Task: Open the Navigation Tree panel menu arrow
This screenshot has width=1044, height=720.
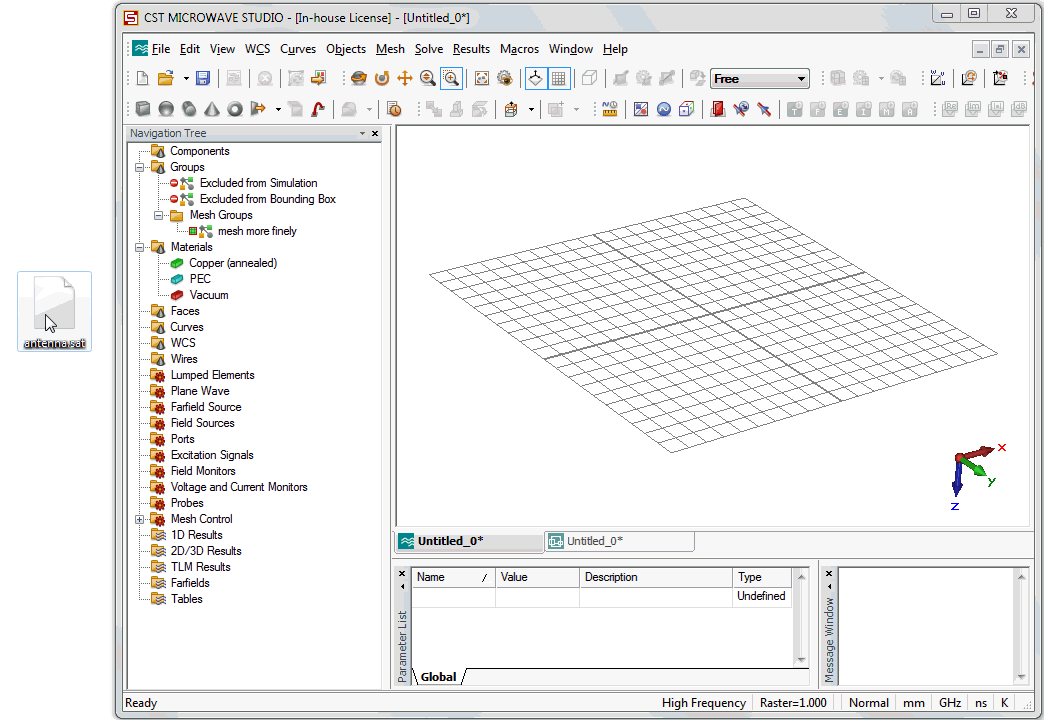Action: pos(362,133)
